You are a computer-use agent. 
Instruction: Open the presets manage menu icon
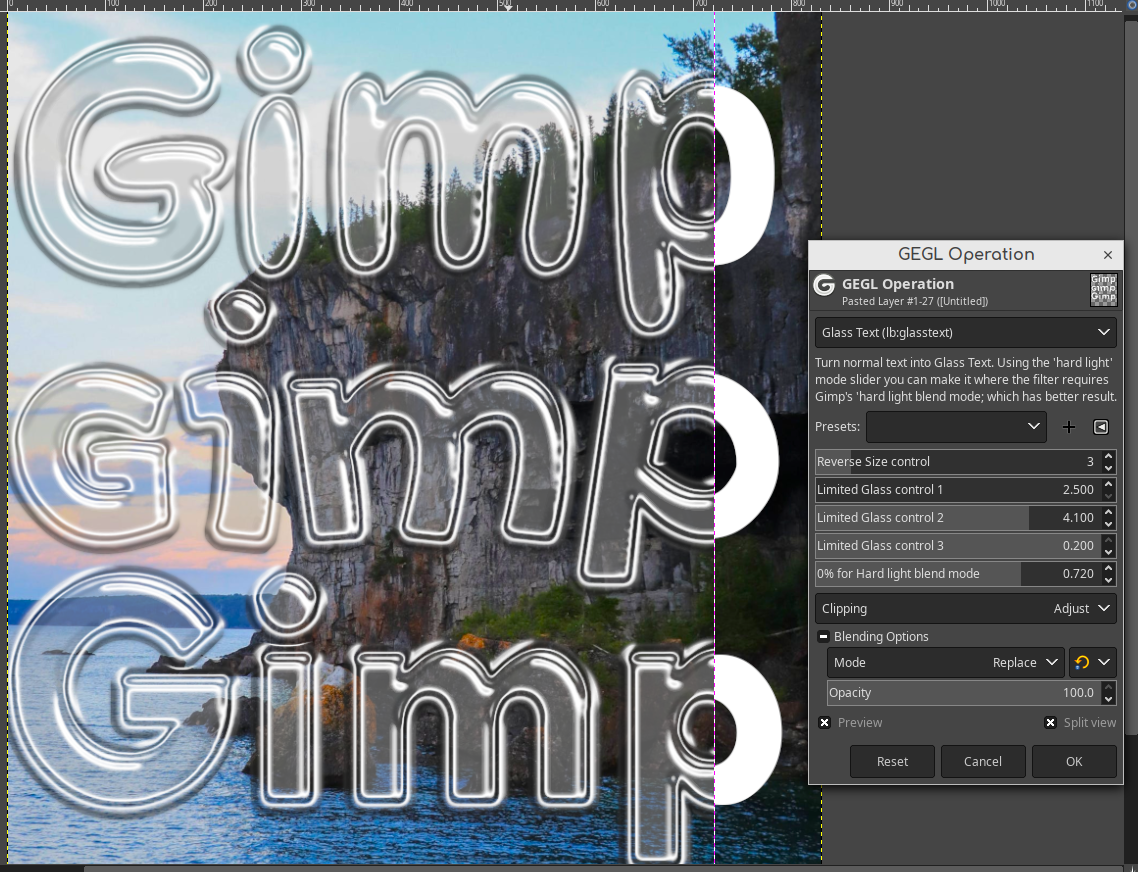tap(1100, 427)
